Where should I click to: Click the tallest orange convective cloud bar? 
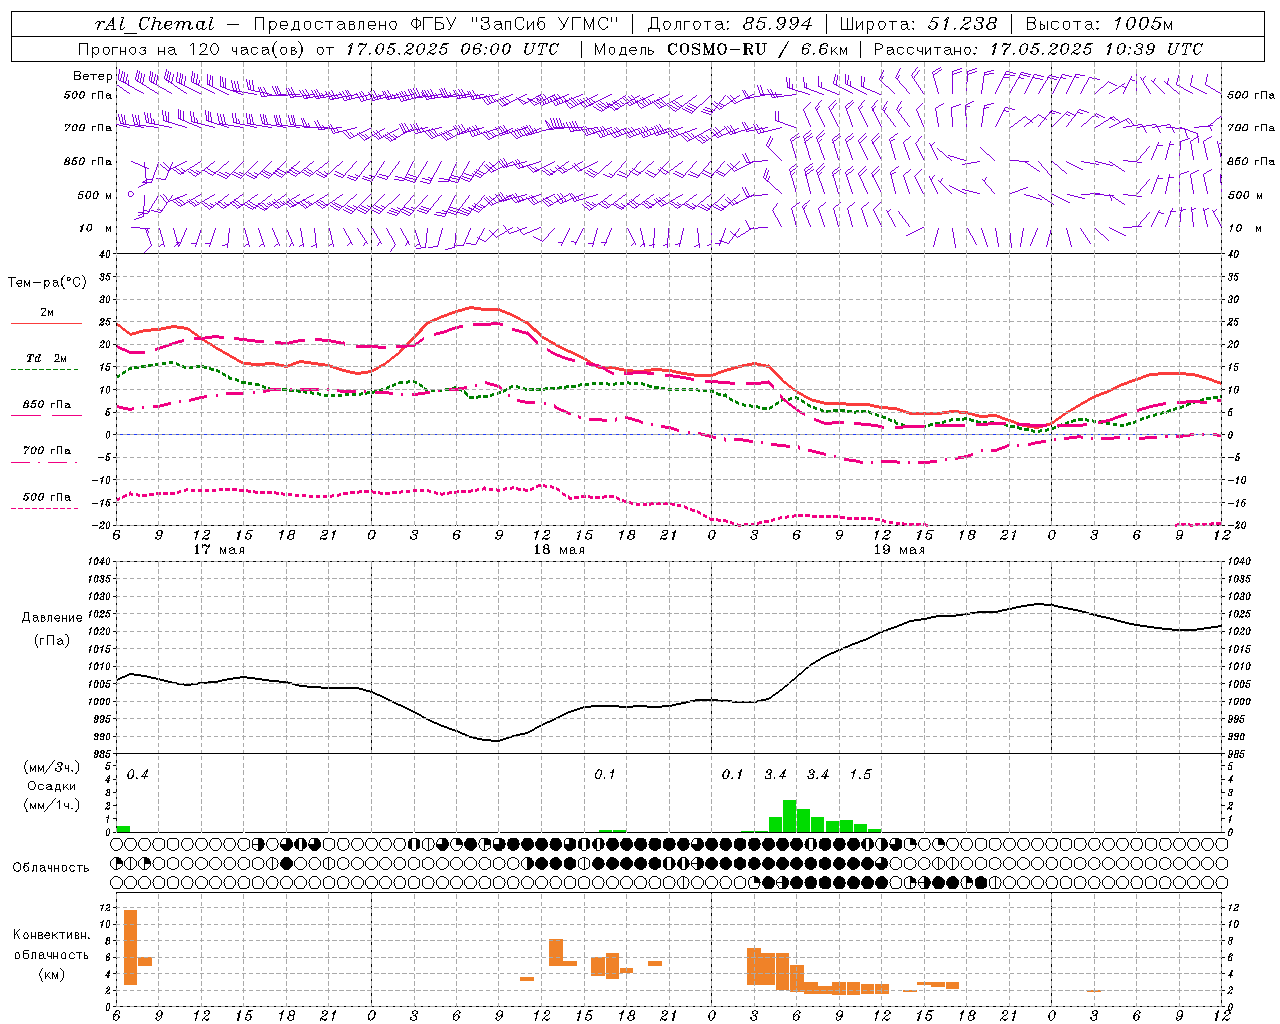pos(131,947)
